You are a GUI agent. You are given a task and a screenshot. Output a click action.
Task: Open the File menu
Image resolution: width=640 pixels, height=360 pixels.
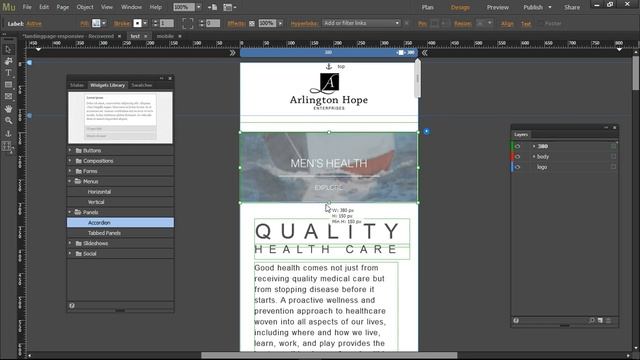(27, 7)
